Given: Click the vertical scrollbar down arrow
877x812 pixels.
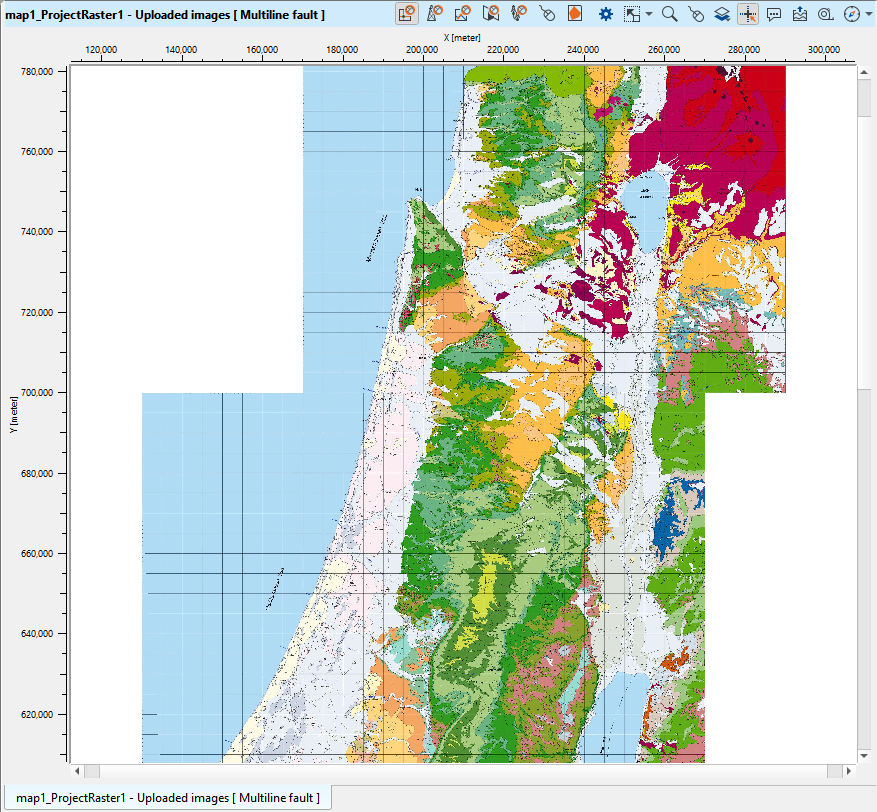Looking at the screenshot, I should pos(864,755).
